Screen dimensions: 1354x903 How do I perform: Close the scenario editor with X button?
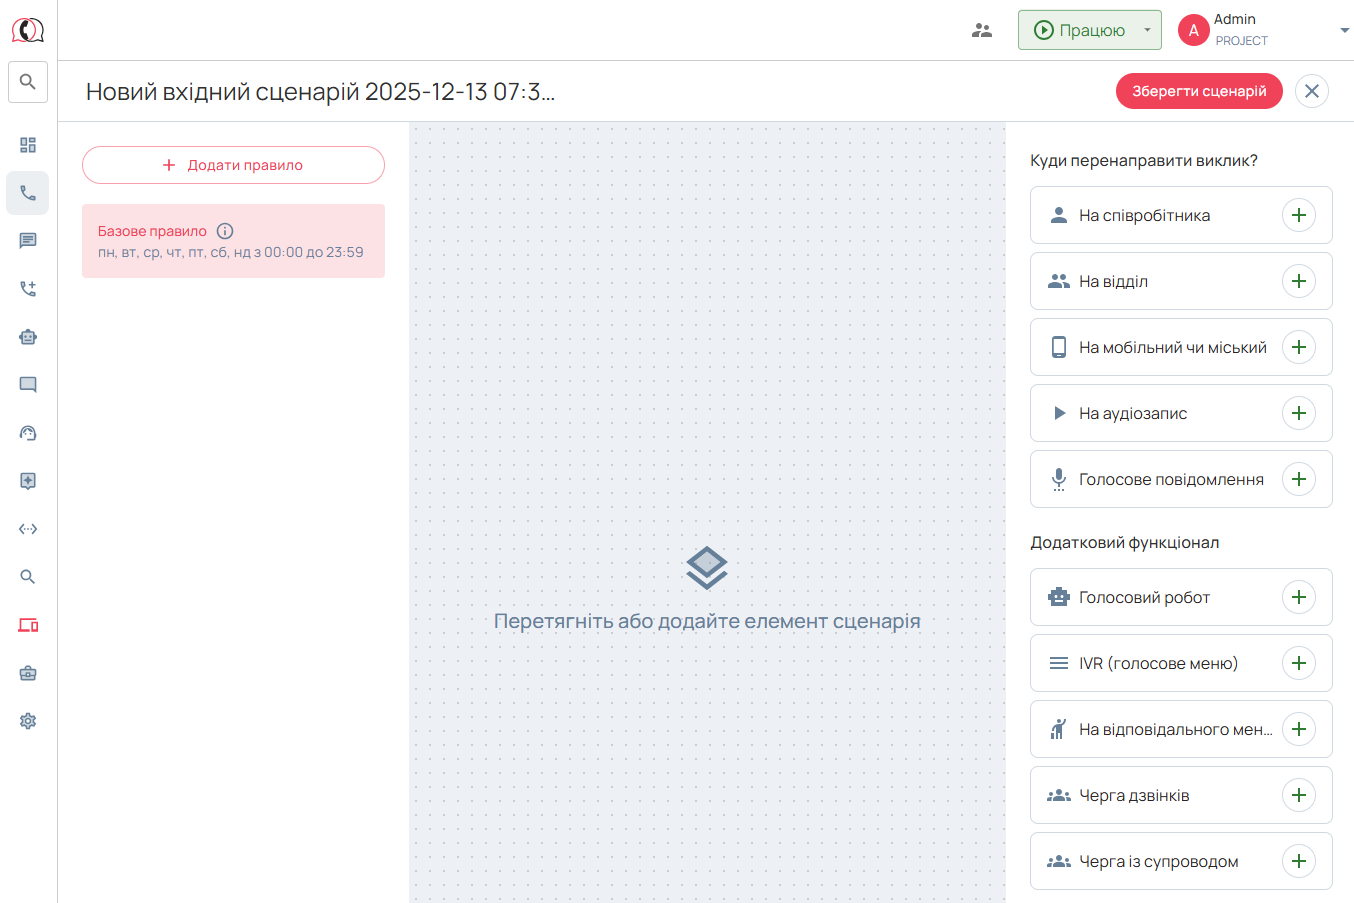pos(1311,91)
